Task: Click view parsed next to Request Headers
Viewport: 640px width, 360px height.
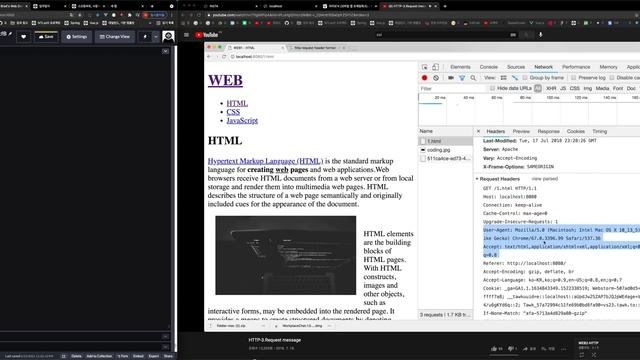Action: 544,179
